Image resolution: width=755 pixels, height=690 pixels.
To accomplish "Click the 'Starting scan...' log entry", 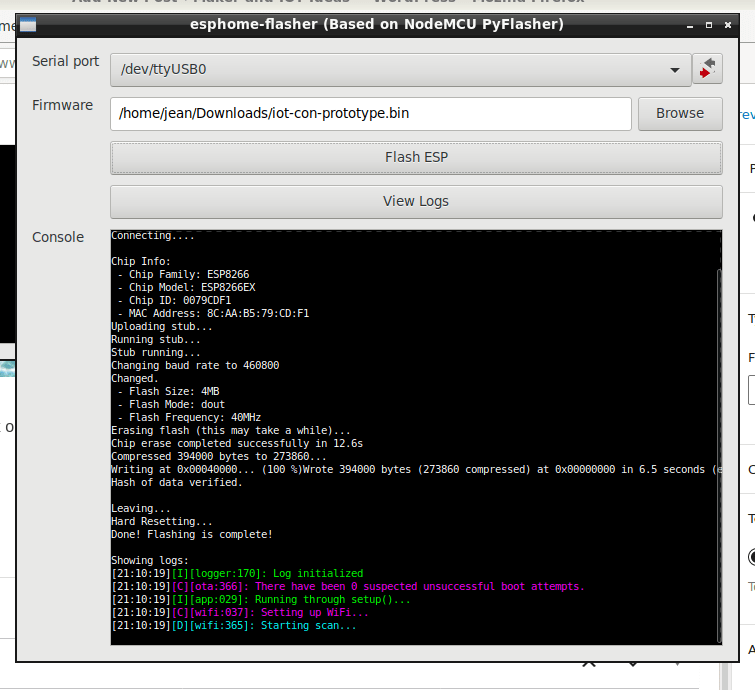I will pos(234,625).
